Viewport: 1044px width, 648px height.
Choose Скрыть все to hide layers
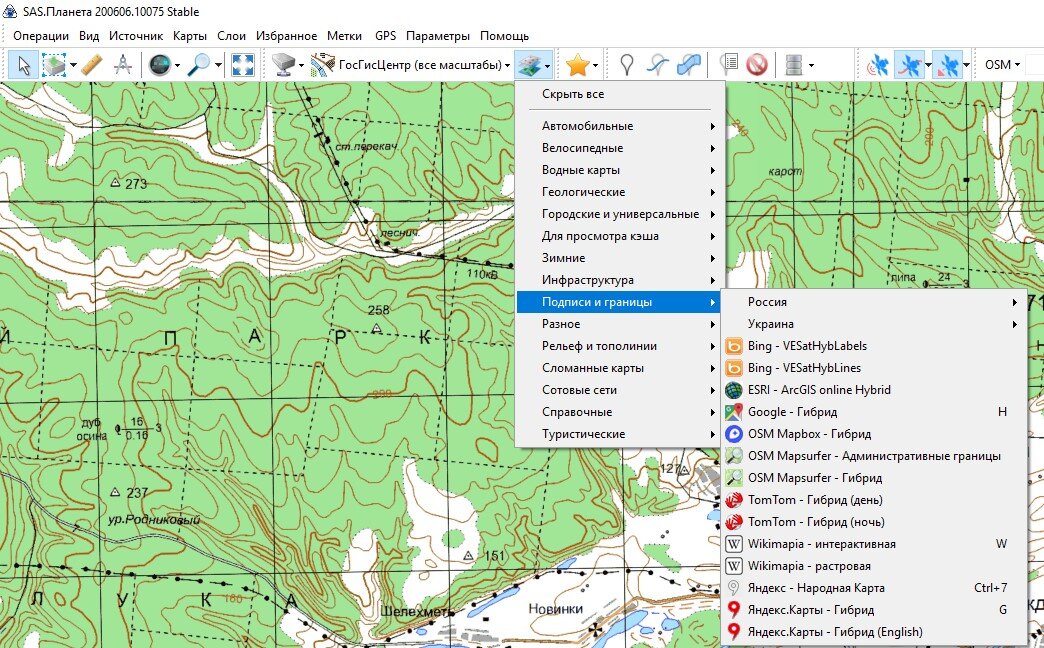pos(619,94)
